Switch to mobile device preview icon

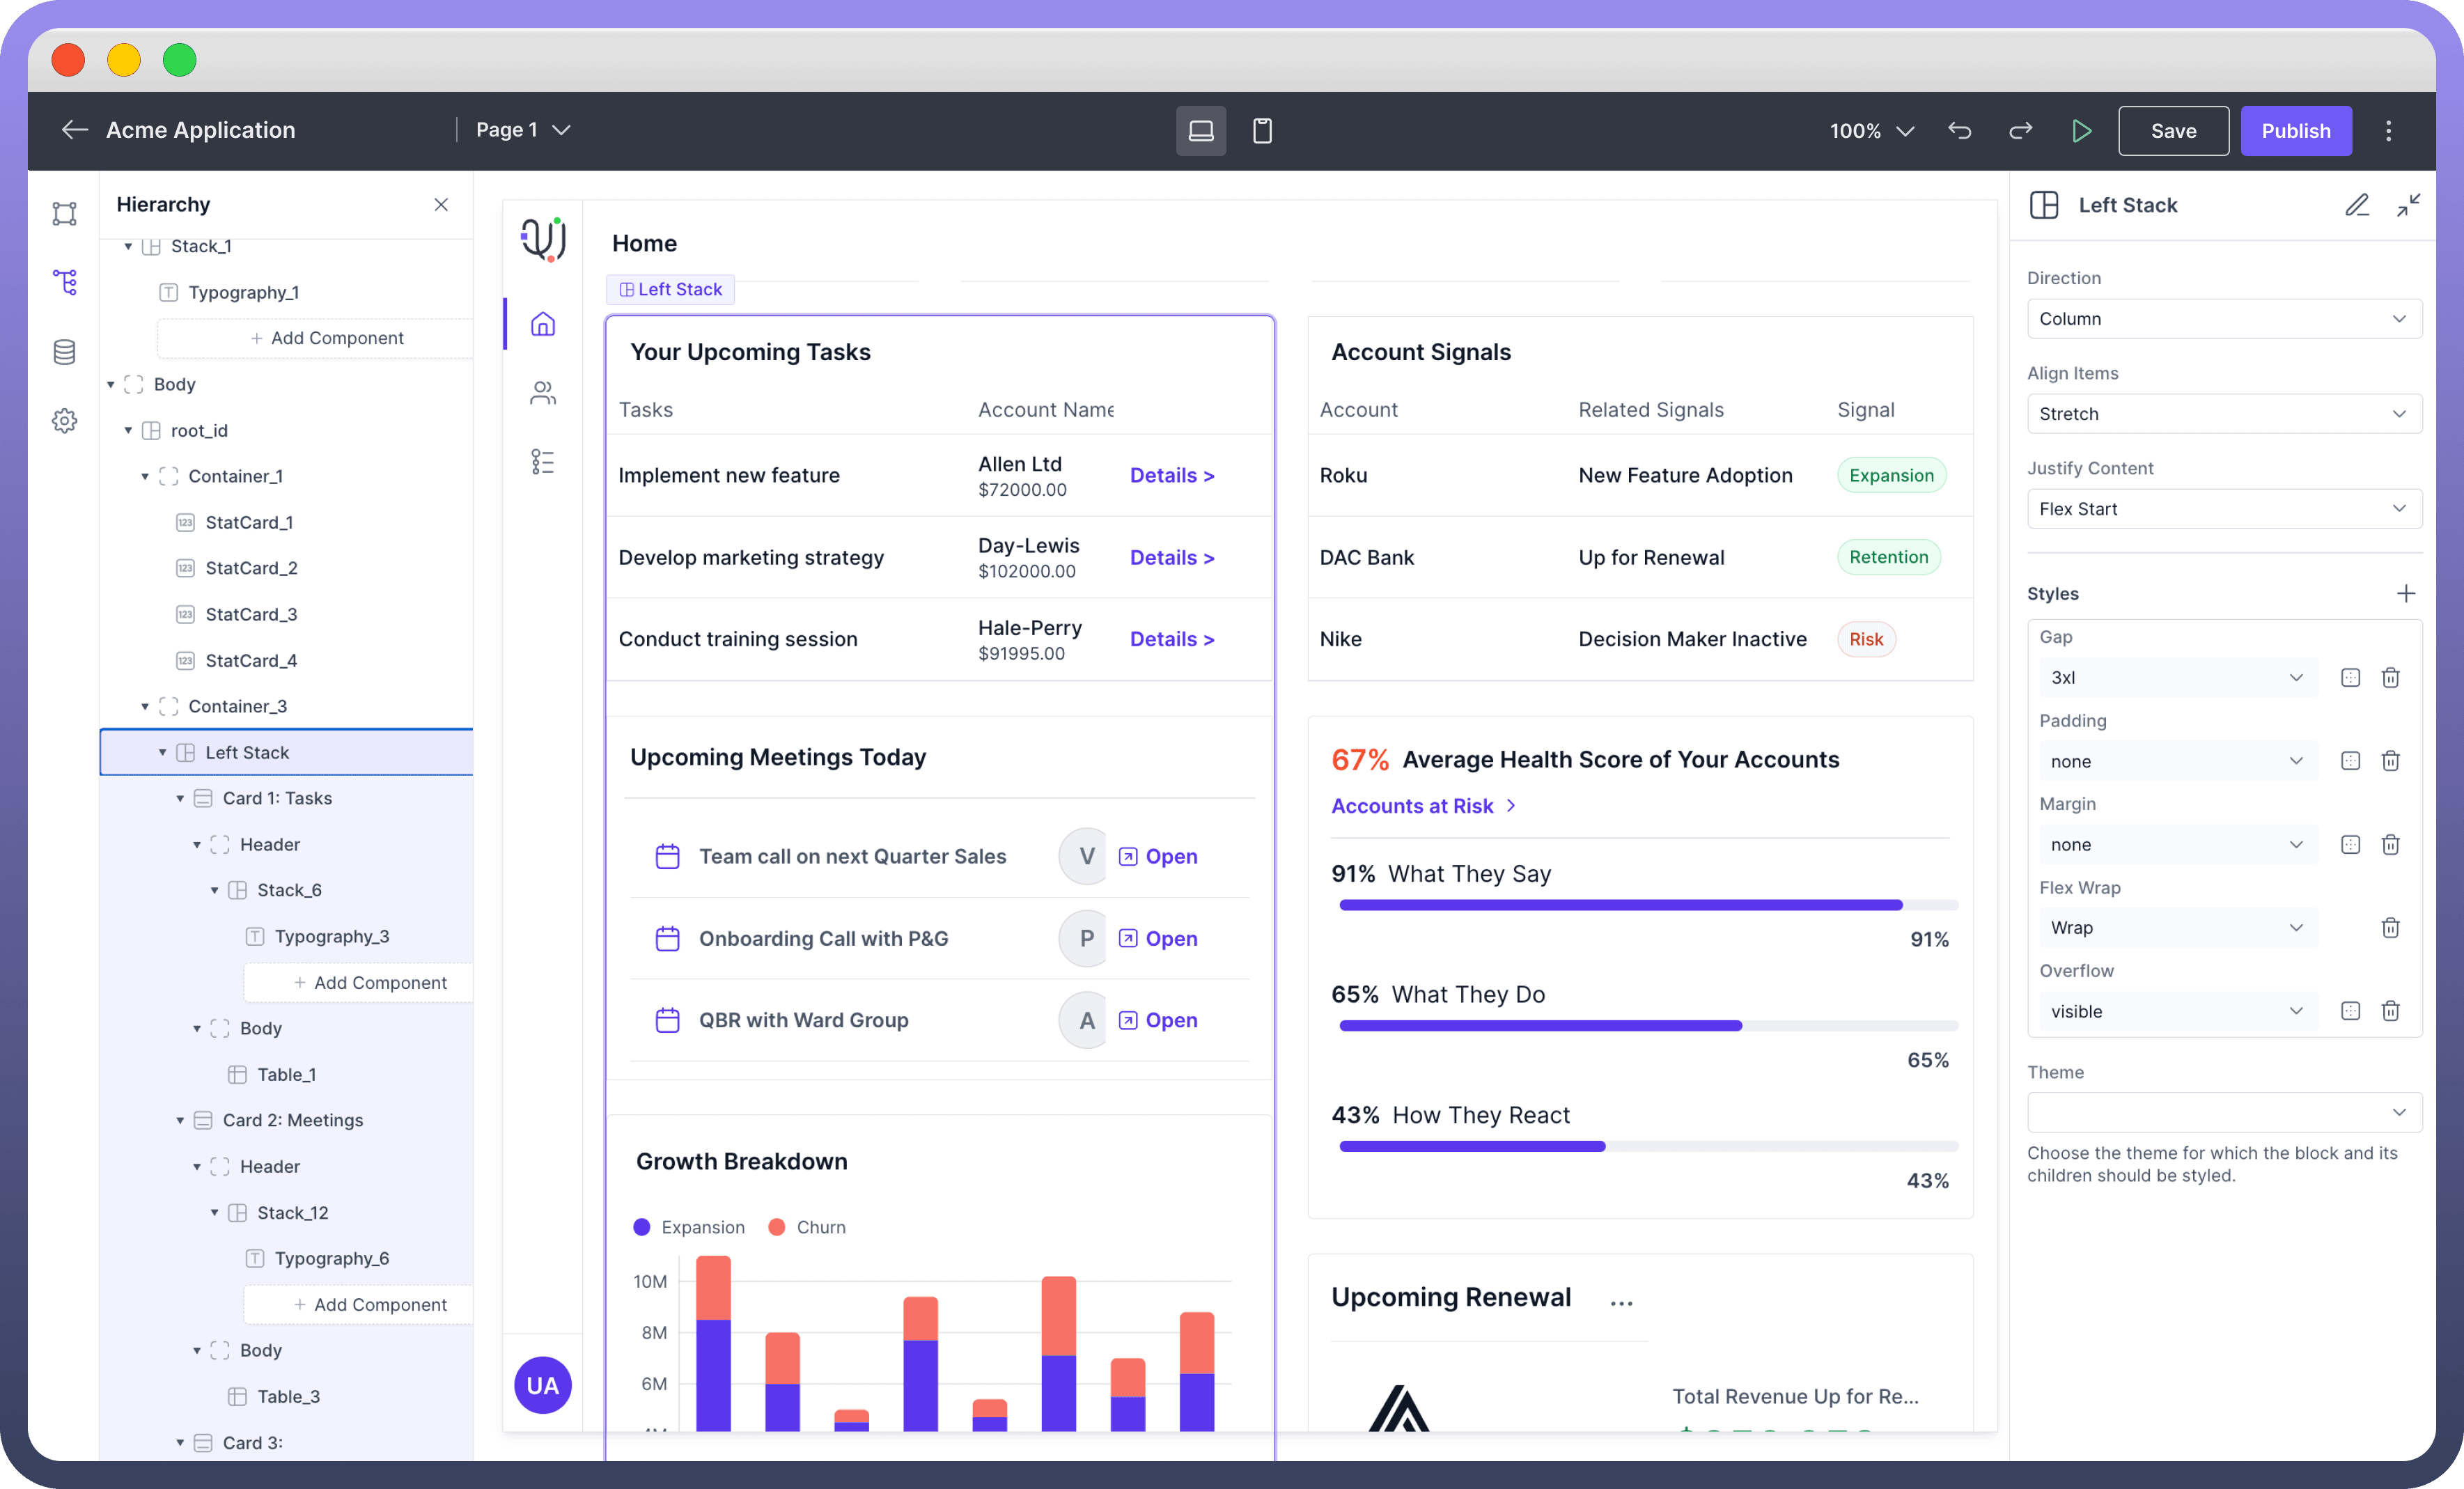(1262, 131)
